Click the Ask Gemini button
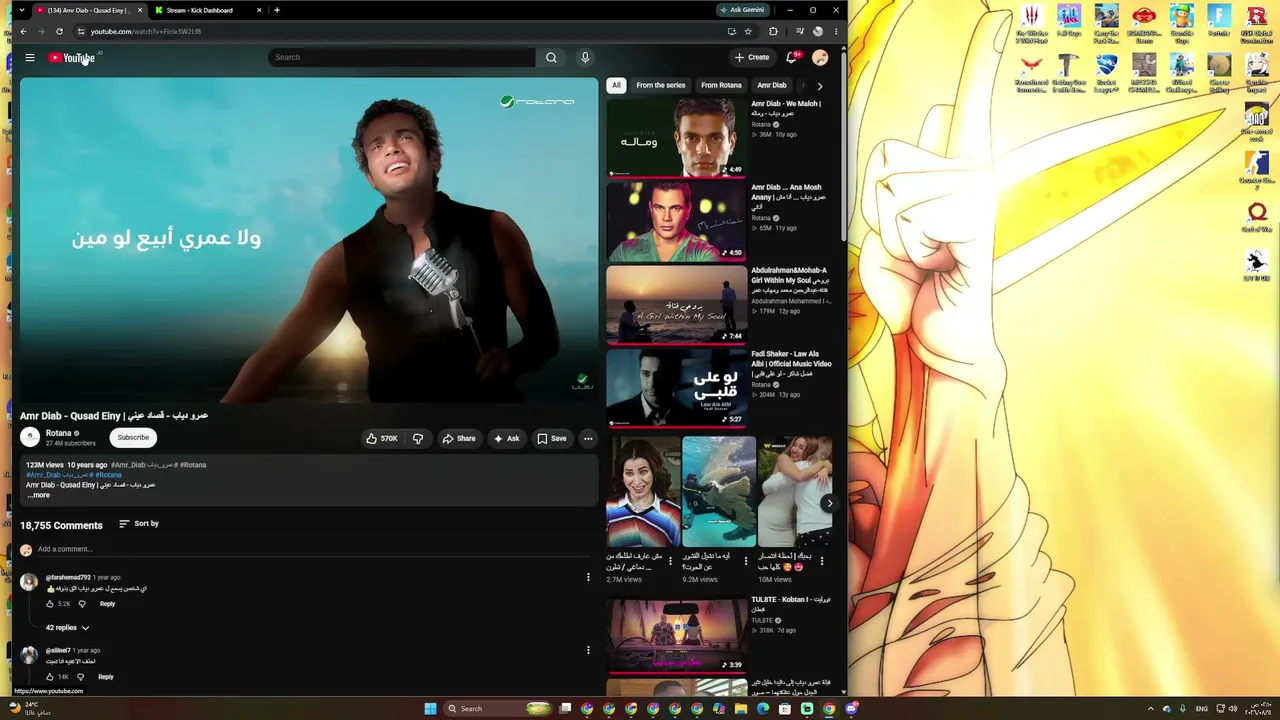The width and height of the screenshot is (1280, 720). pos(742,10)
